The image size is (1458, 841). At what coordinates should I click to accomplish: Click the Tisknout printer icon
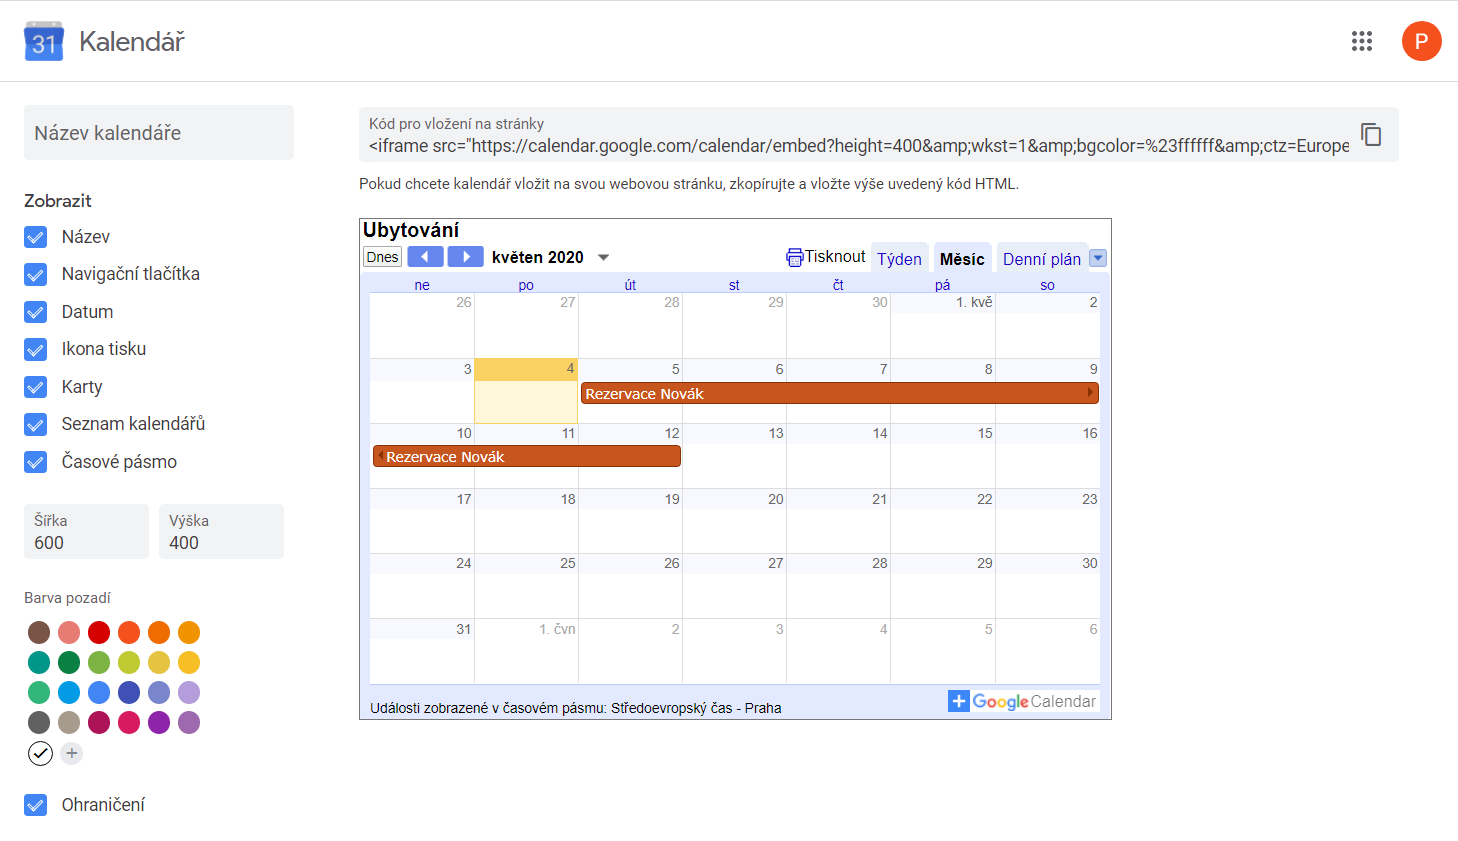coord(795,257)
